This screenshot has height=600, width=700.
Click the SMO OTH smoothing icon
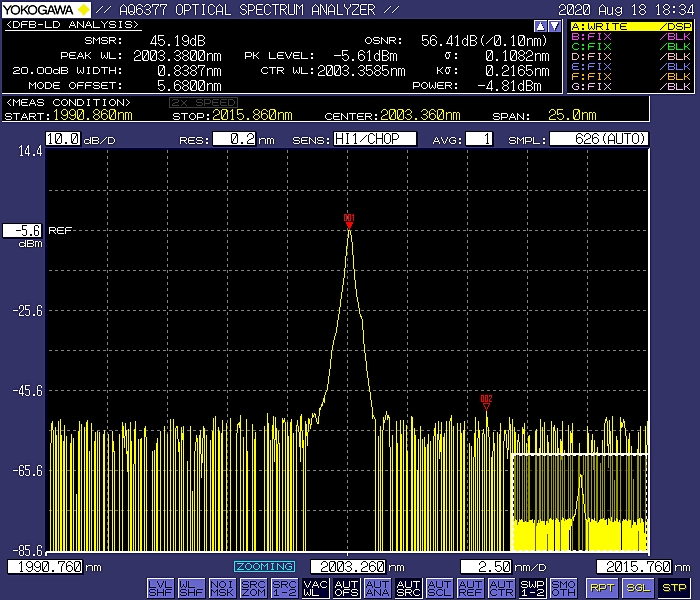coord(563,588)
